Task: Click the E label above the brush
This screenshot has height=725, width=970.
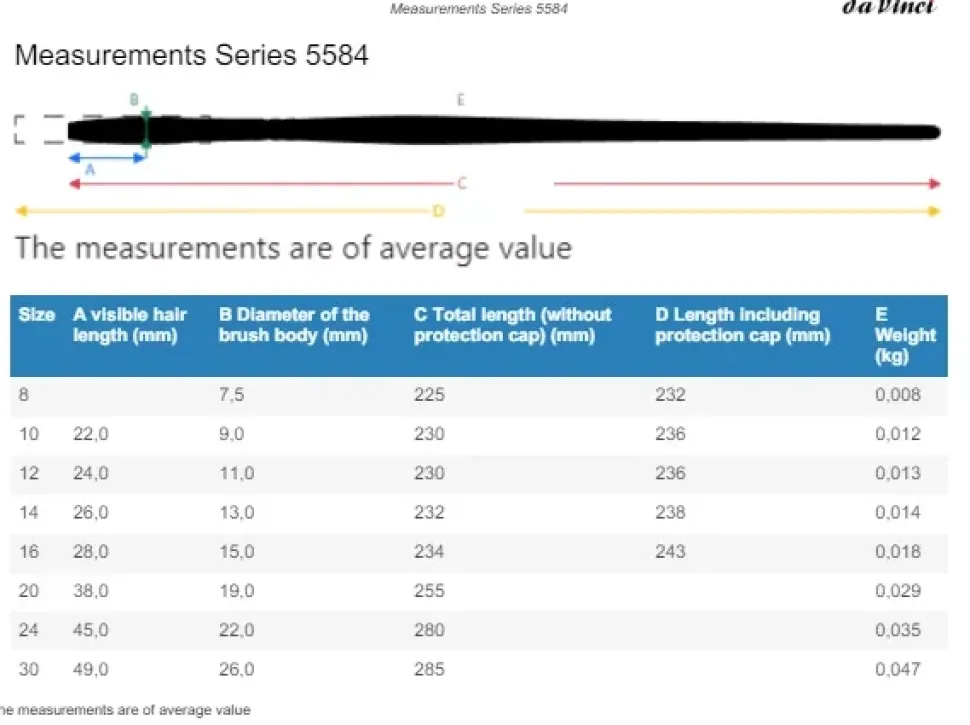Action: point(460,100)
